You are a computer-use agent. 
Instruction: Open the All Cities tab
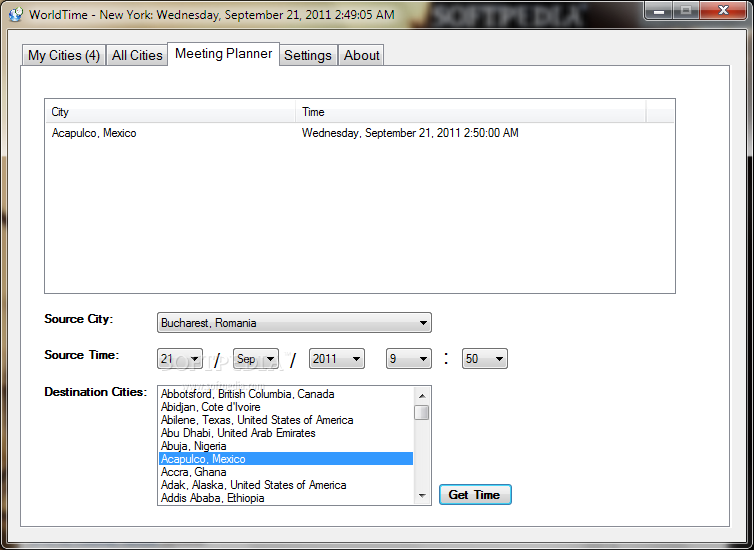click(137, 55)
